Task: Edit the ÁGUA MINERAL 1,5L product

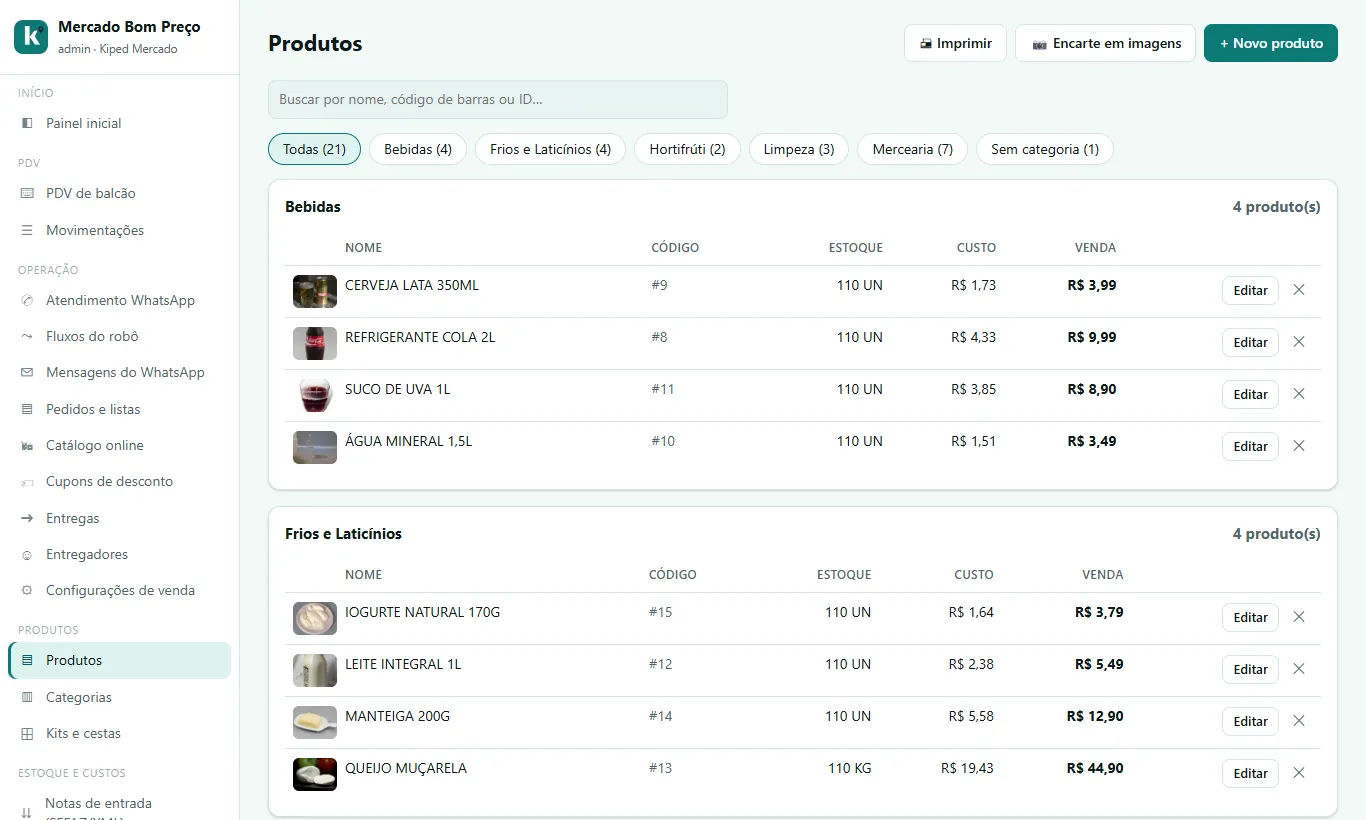Action: pos(1250,446)
